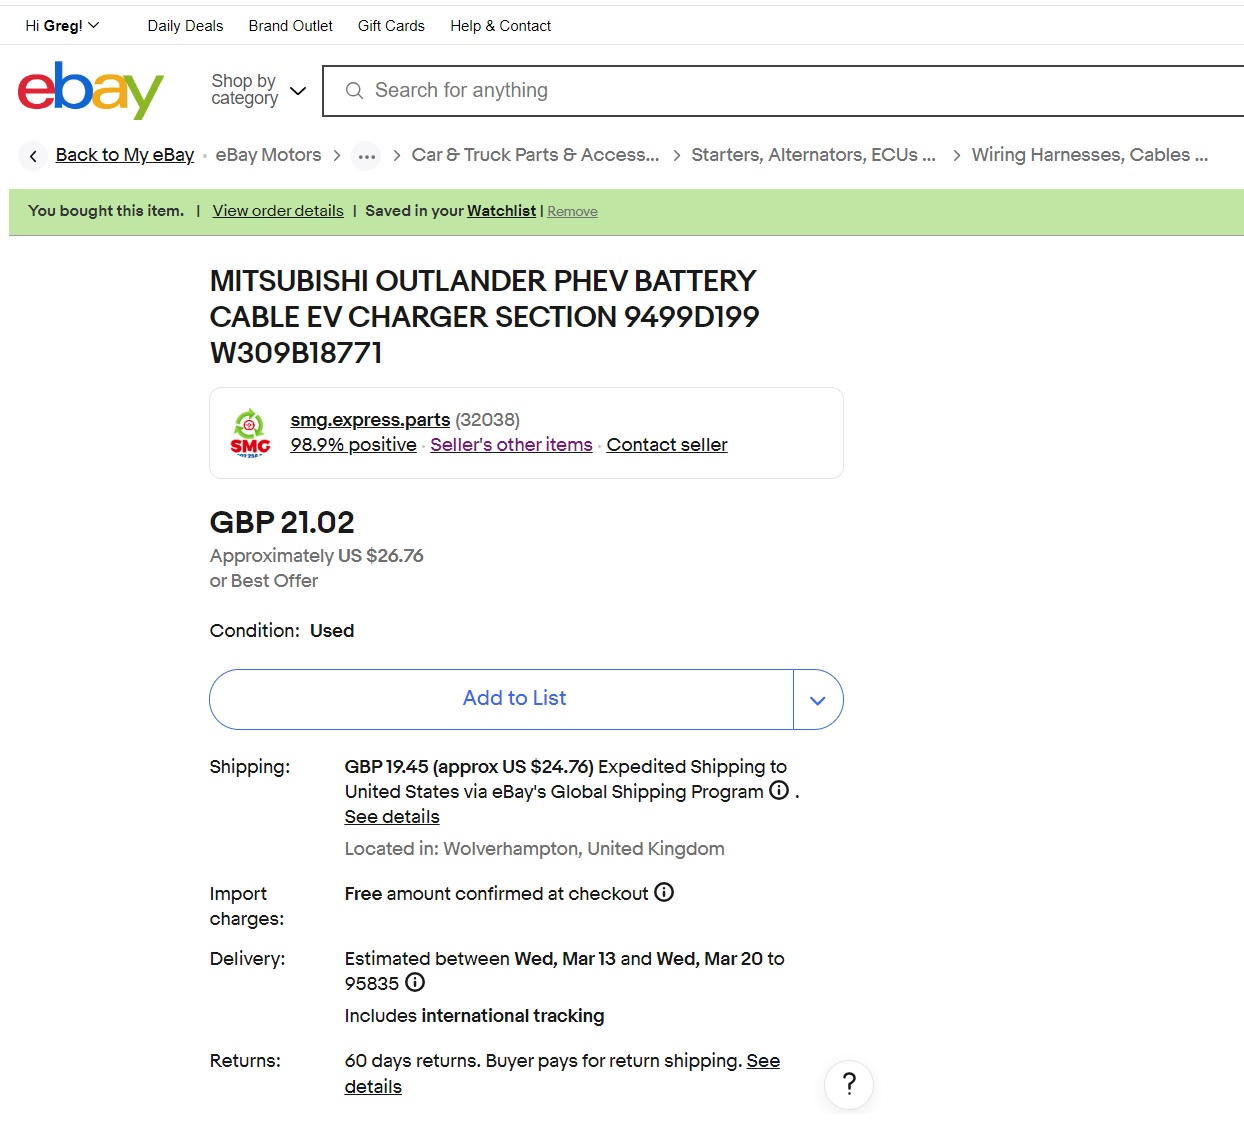This screenshot has height=1123, width=1244.
Task: View order details link
Action: [x=278, y=211]
